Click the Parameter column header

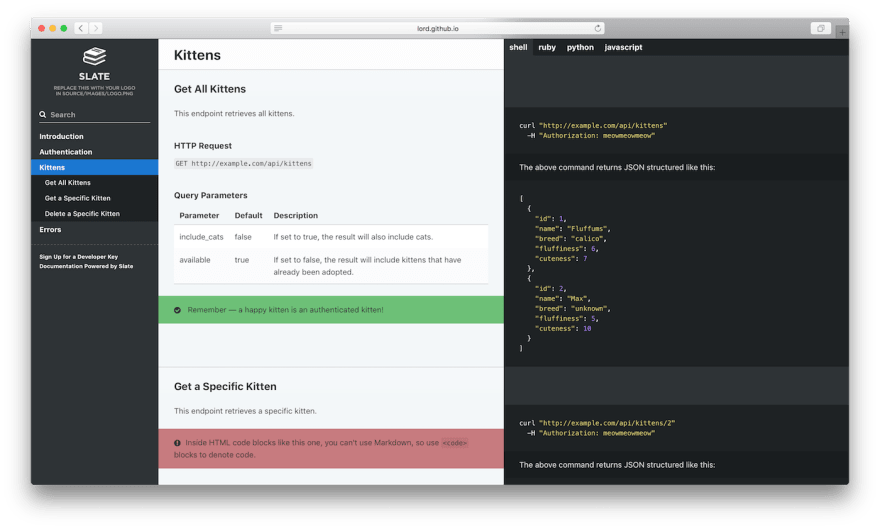pos(199,215)
